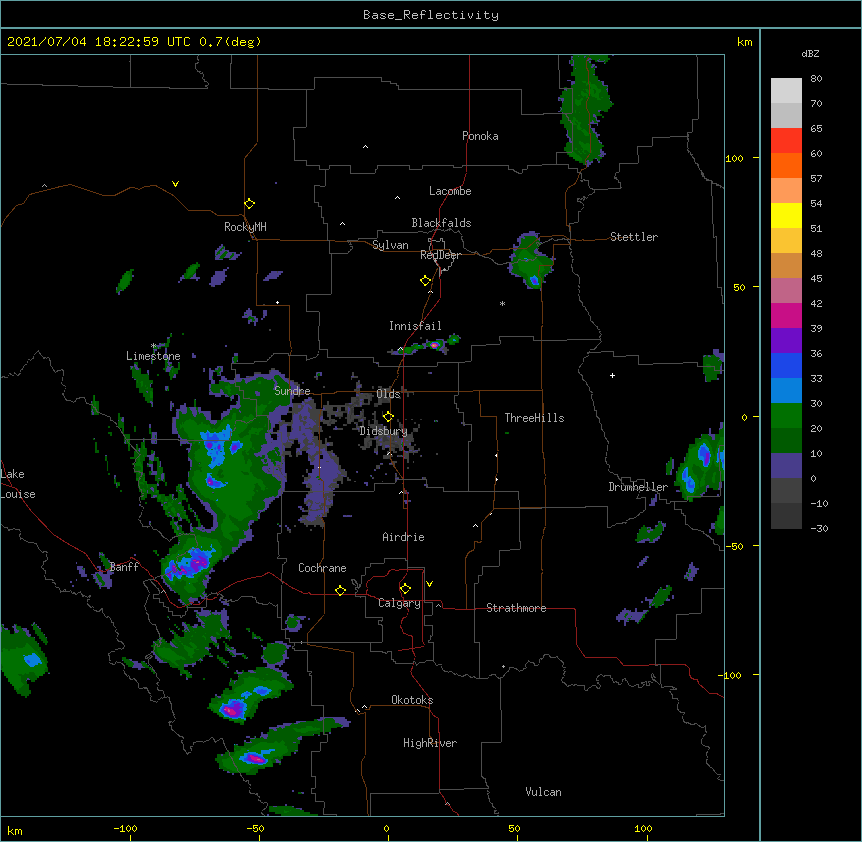
Task: Click the RedDeer city label
Action: pyautogui.click(x=440, y=255)
